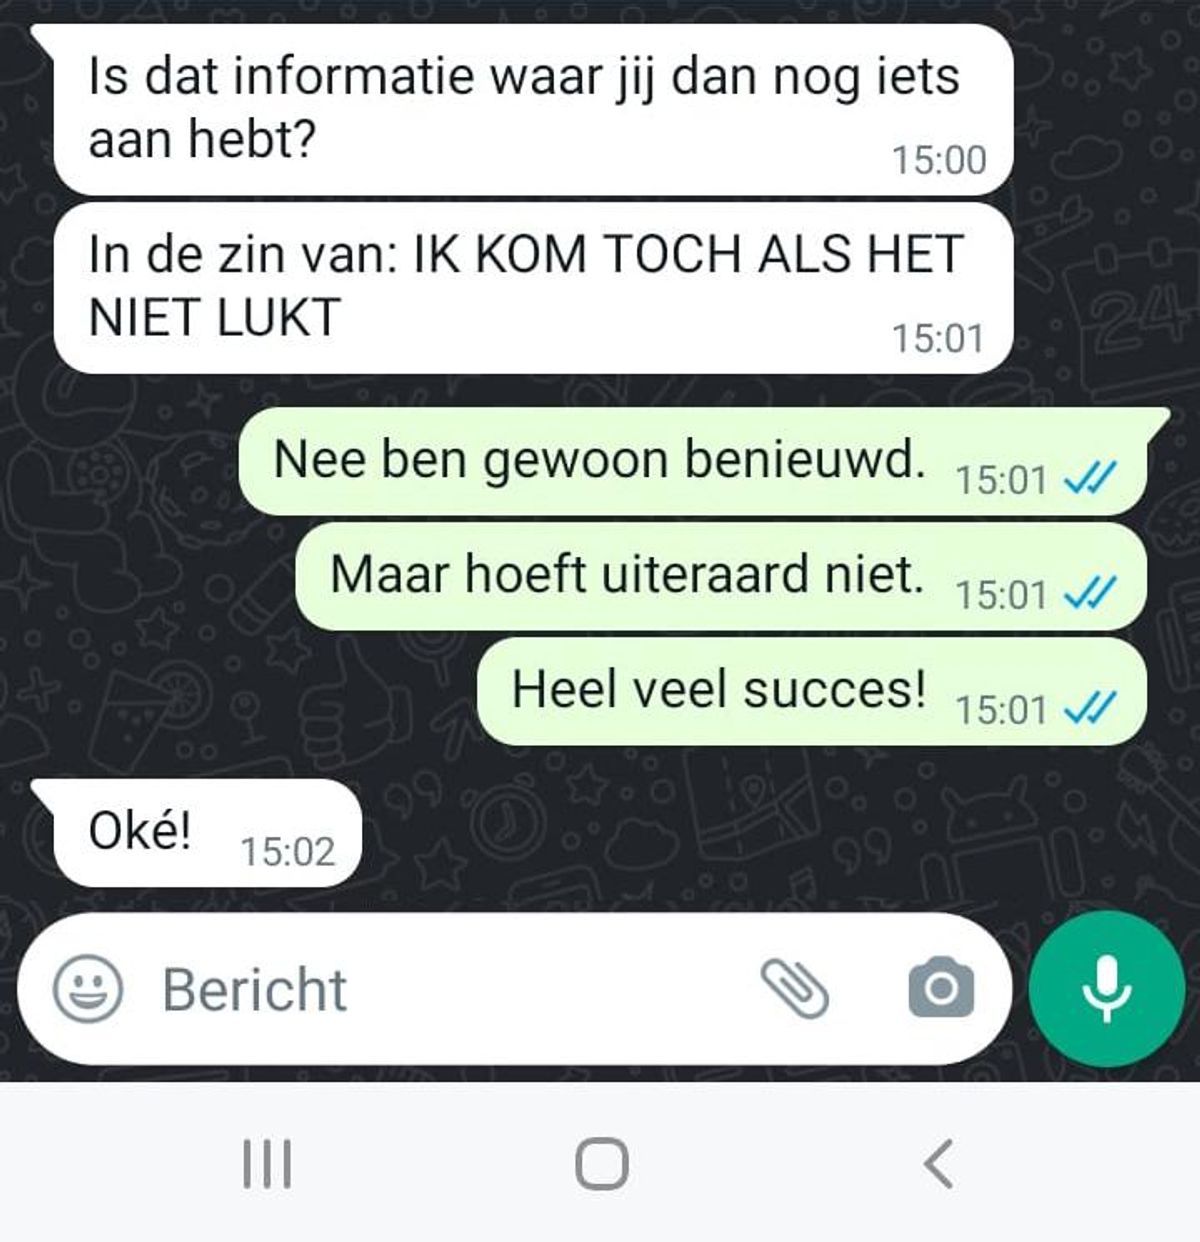The height and width of the screenshot is (1242, 1200).
Task: Tap the paperclip attachment icon
Action: click(796, 989)
